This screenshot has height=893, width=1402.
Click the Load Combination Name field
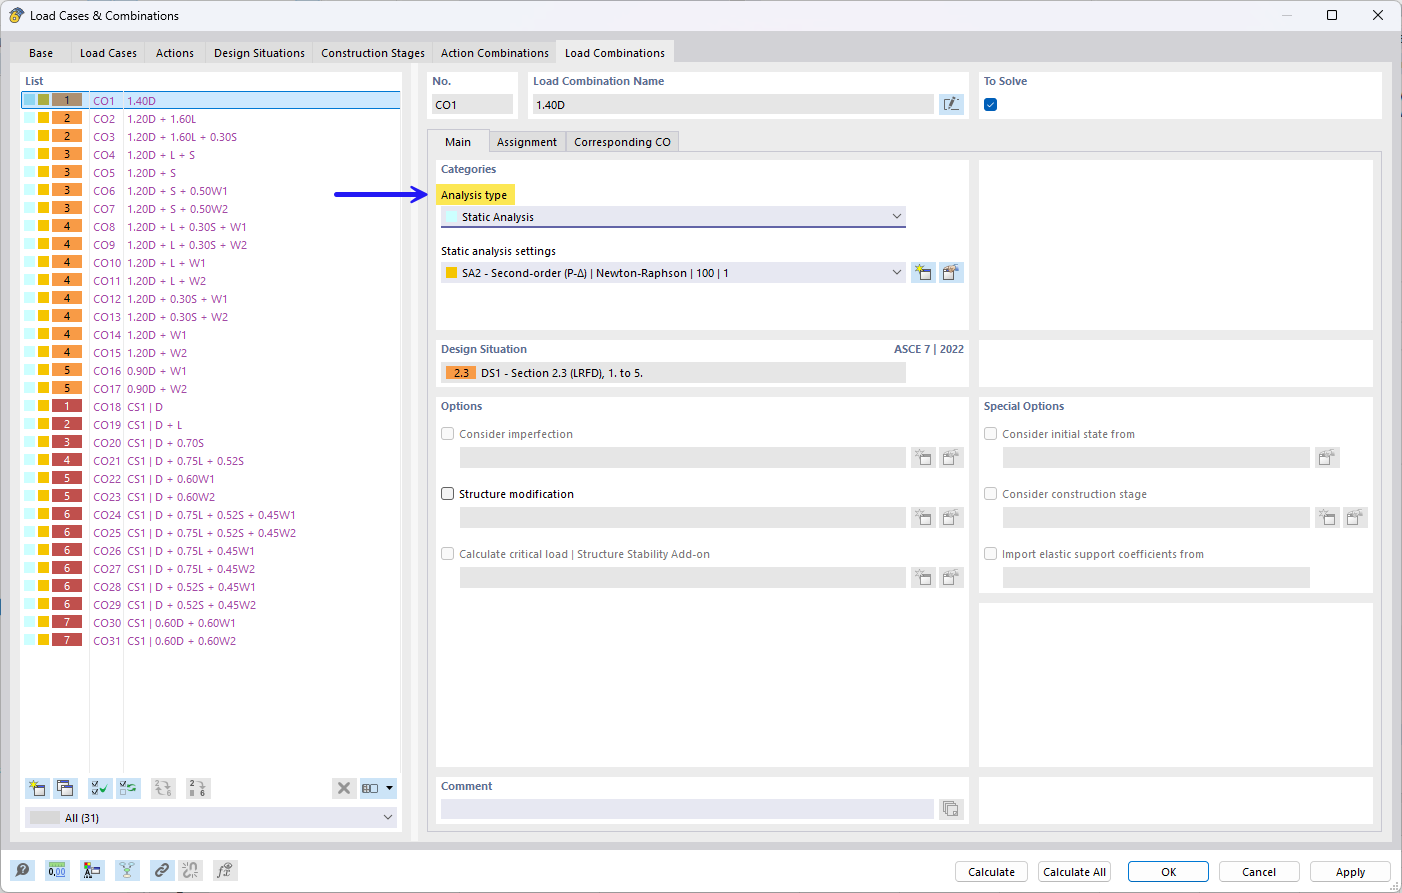tap(733, 104)
